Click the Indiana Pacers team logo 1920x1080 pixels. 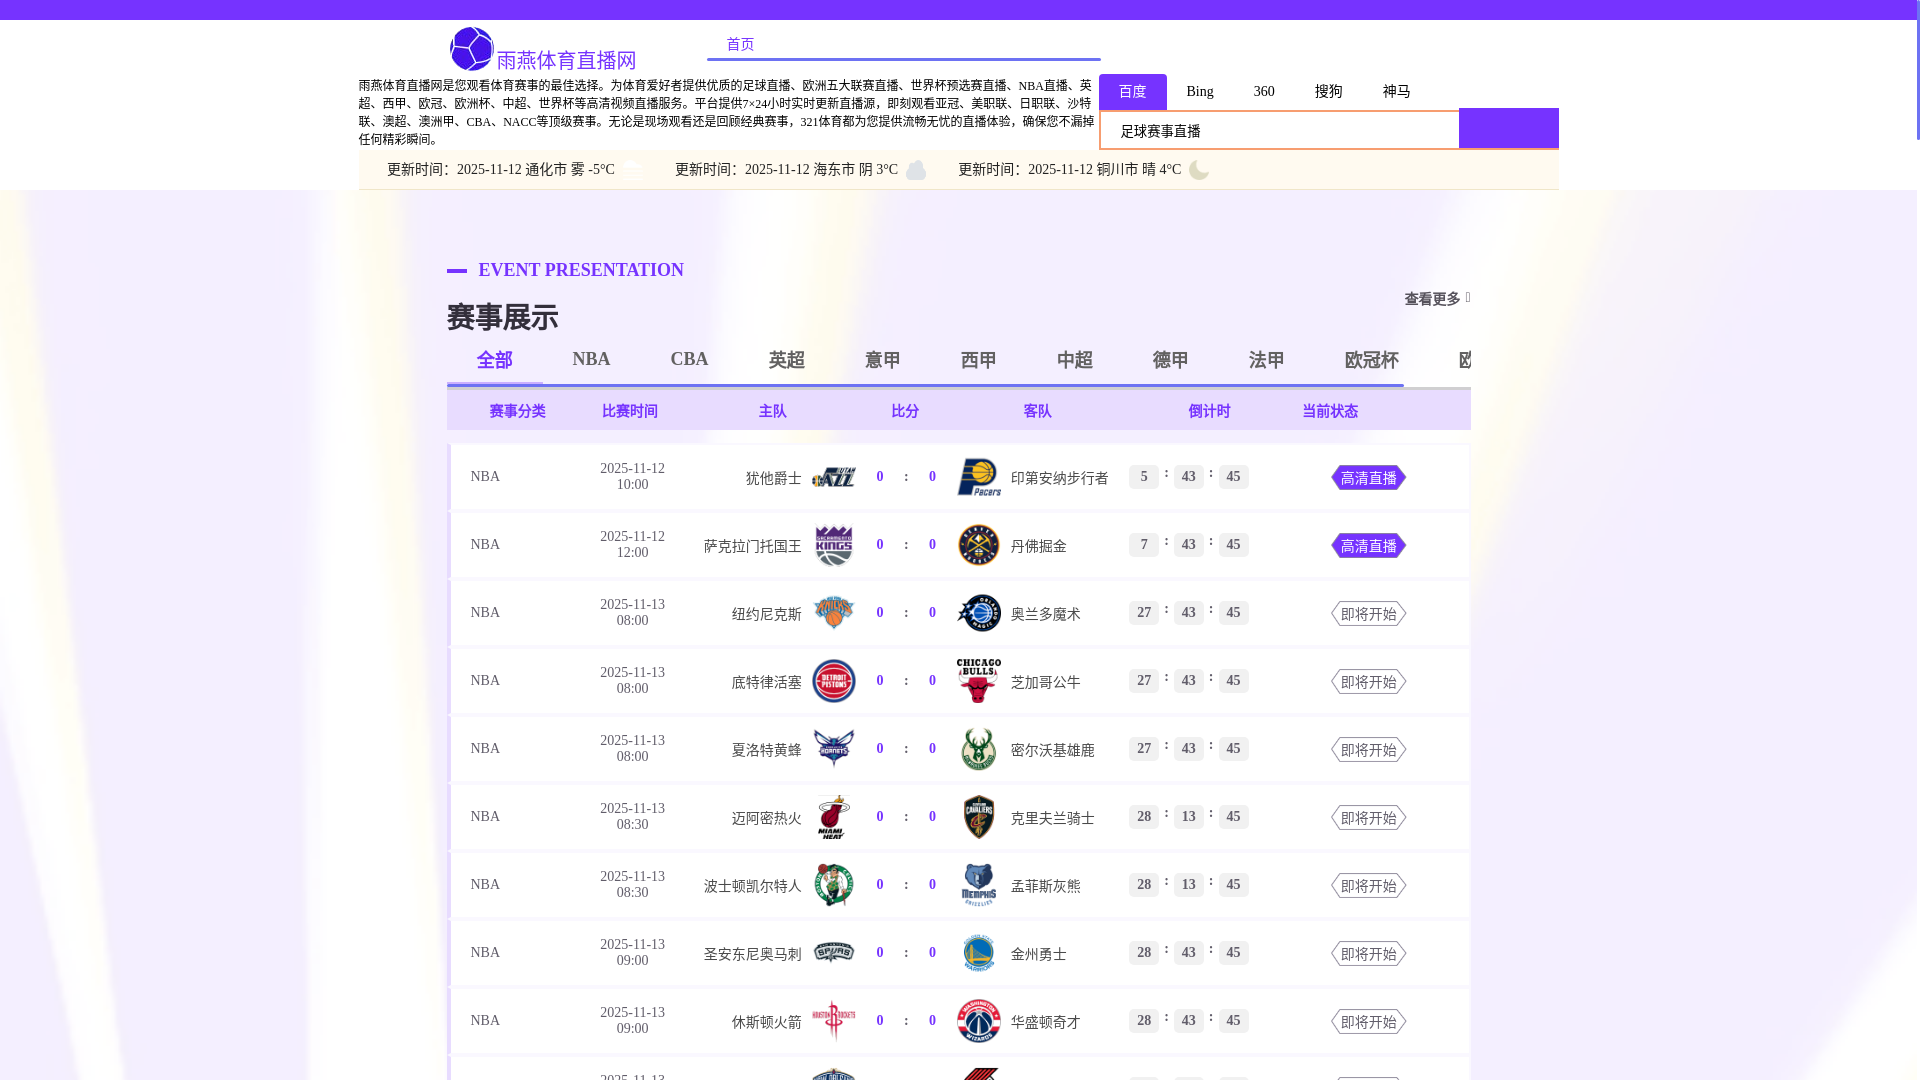979,477
